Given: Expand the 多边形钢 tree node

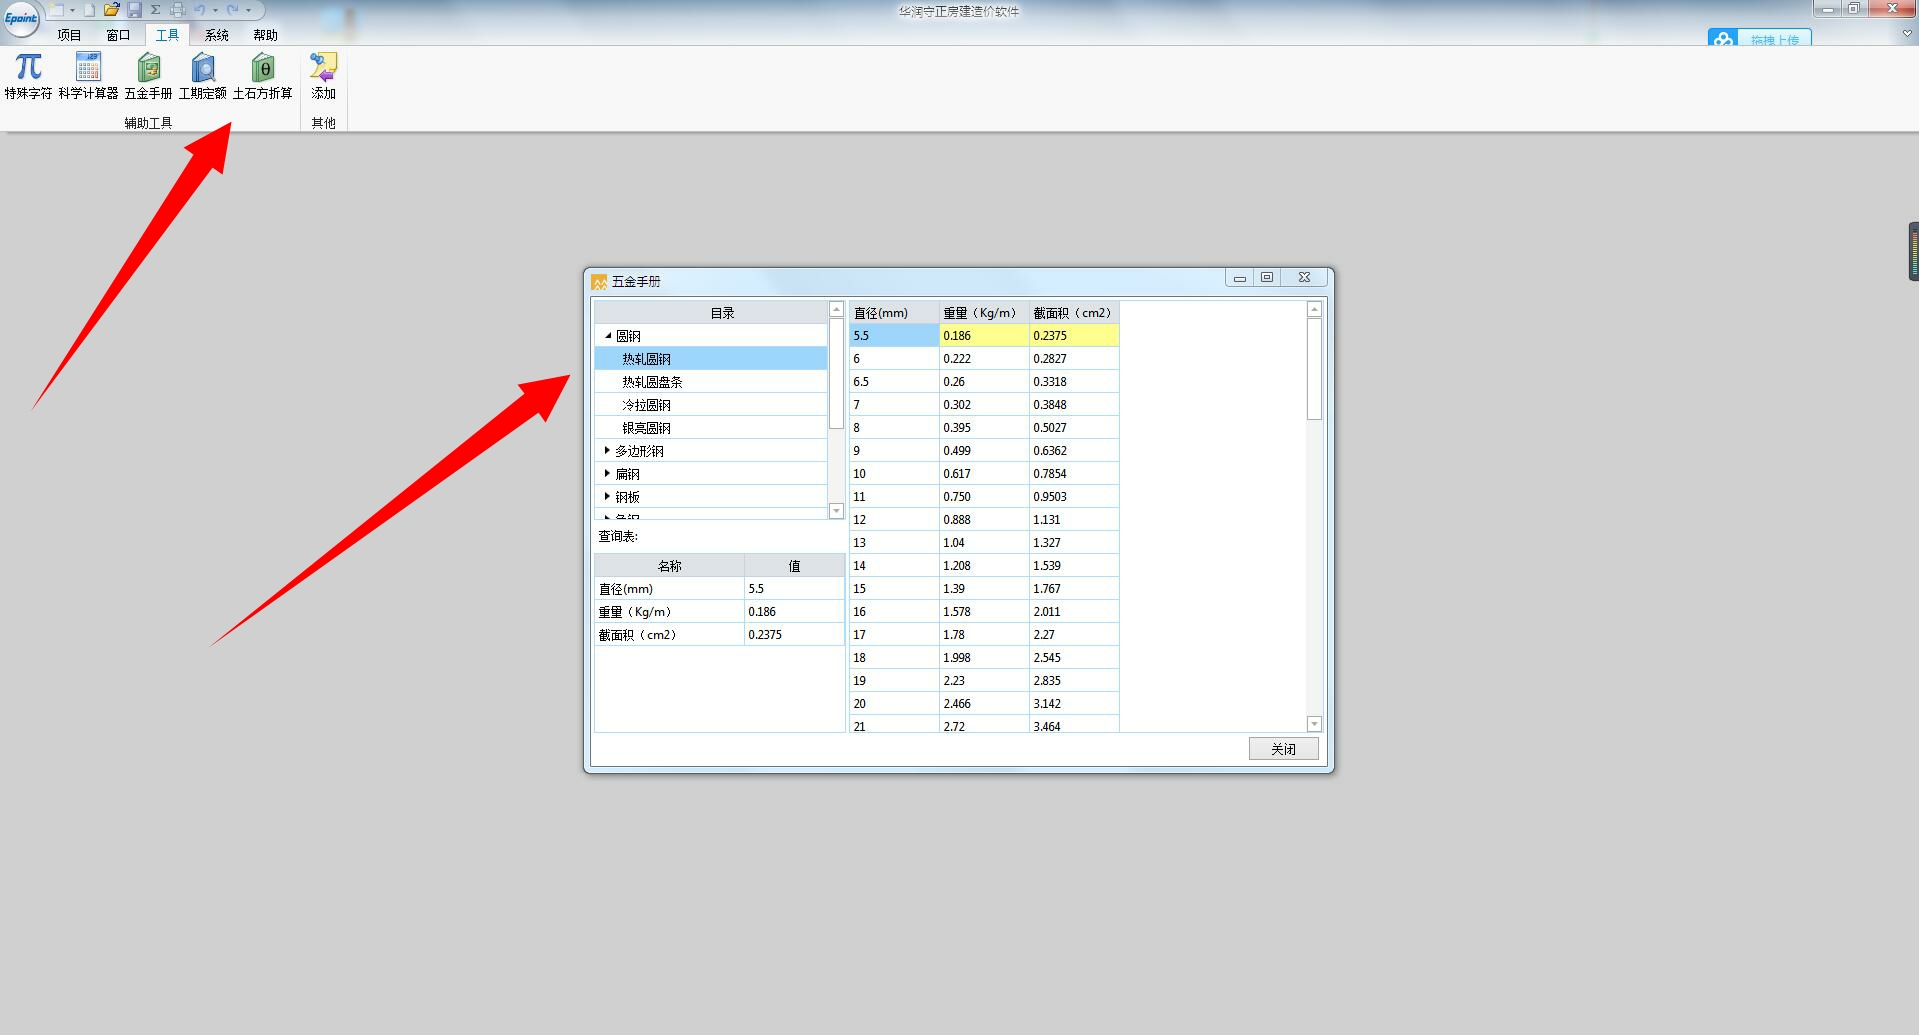Looking at the screenshot, I should (x=607, y=451).
